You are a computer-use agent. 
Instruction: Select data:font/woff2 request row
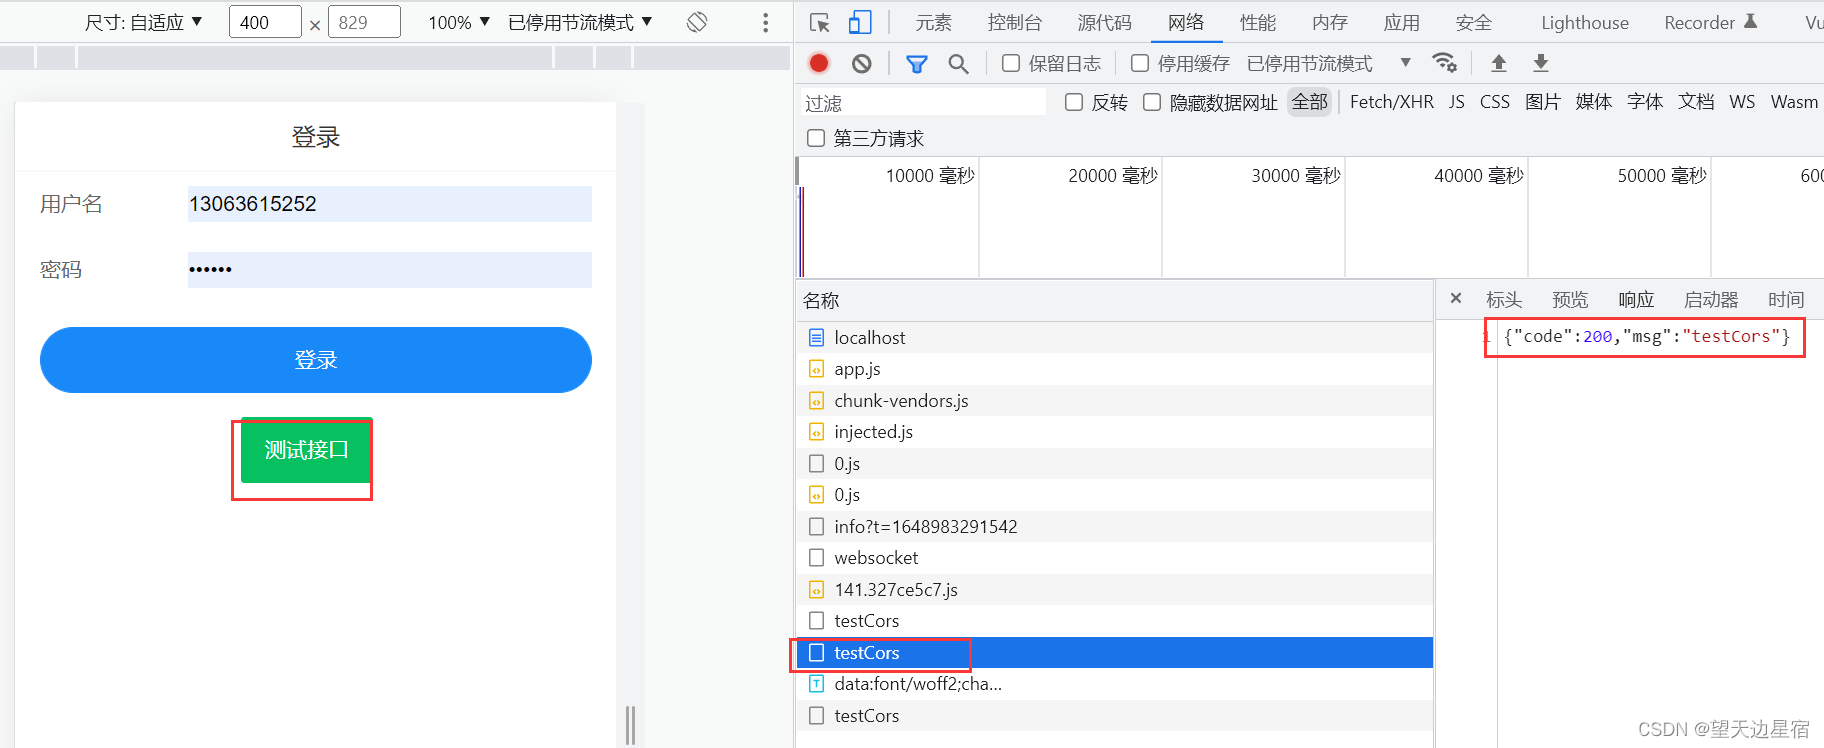click(1114, 684)
